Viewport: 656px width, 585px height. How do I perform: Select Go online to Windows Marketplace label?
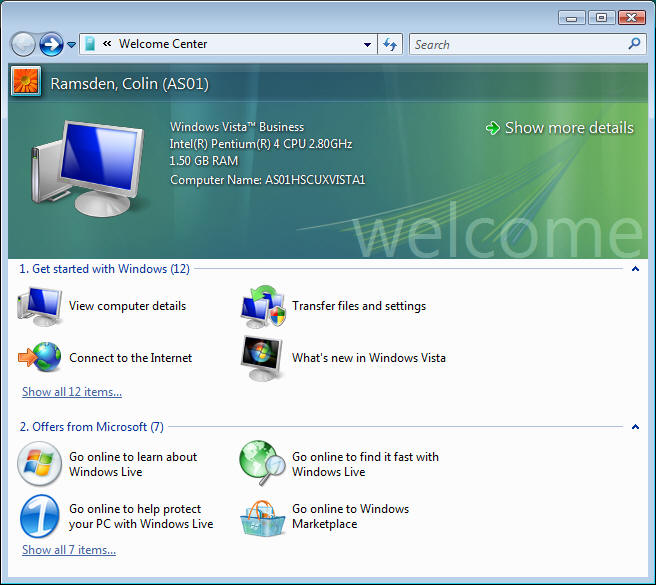[x=351, y=516]
